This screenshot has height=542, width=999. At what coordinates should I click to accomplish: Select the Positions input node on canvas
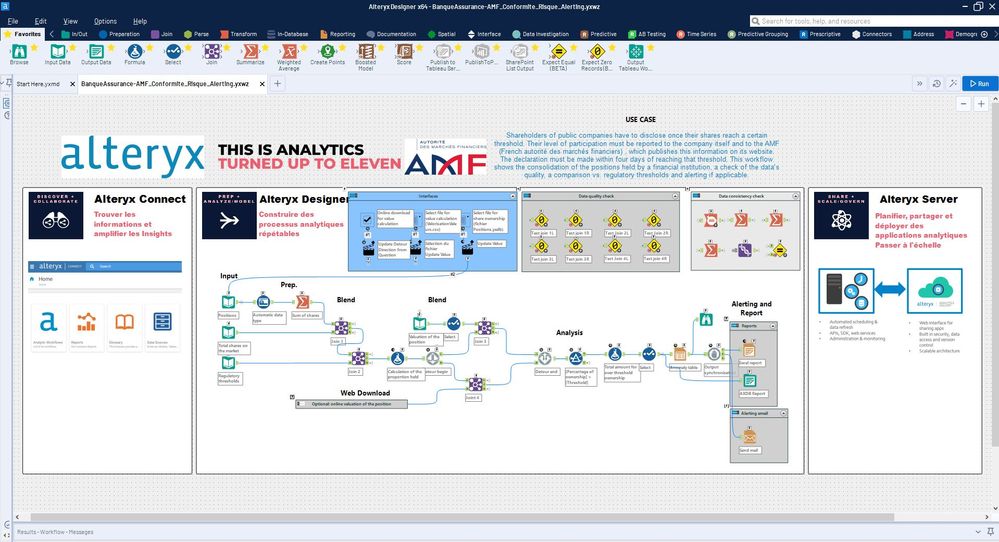pyautogui.click(x=228, y=302)
